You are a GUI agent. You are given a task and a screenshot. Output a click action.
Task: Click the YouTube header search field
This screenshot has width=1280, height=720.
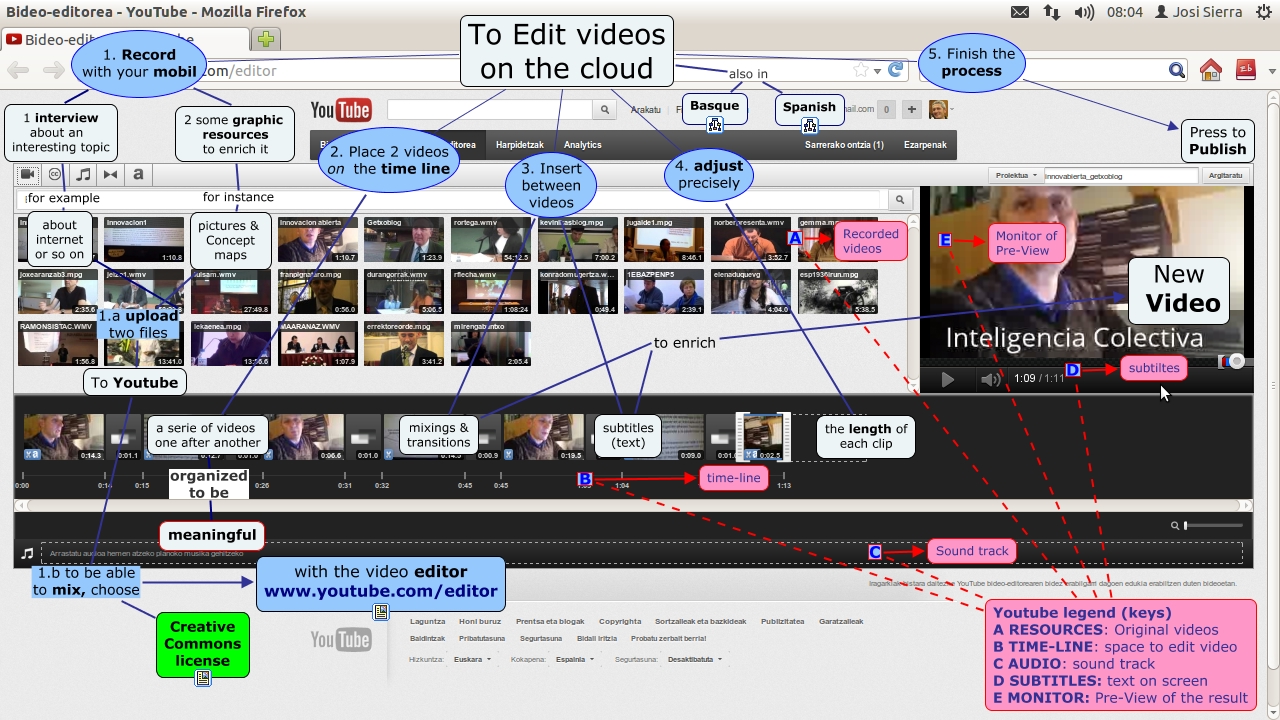tap(489, 110)
